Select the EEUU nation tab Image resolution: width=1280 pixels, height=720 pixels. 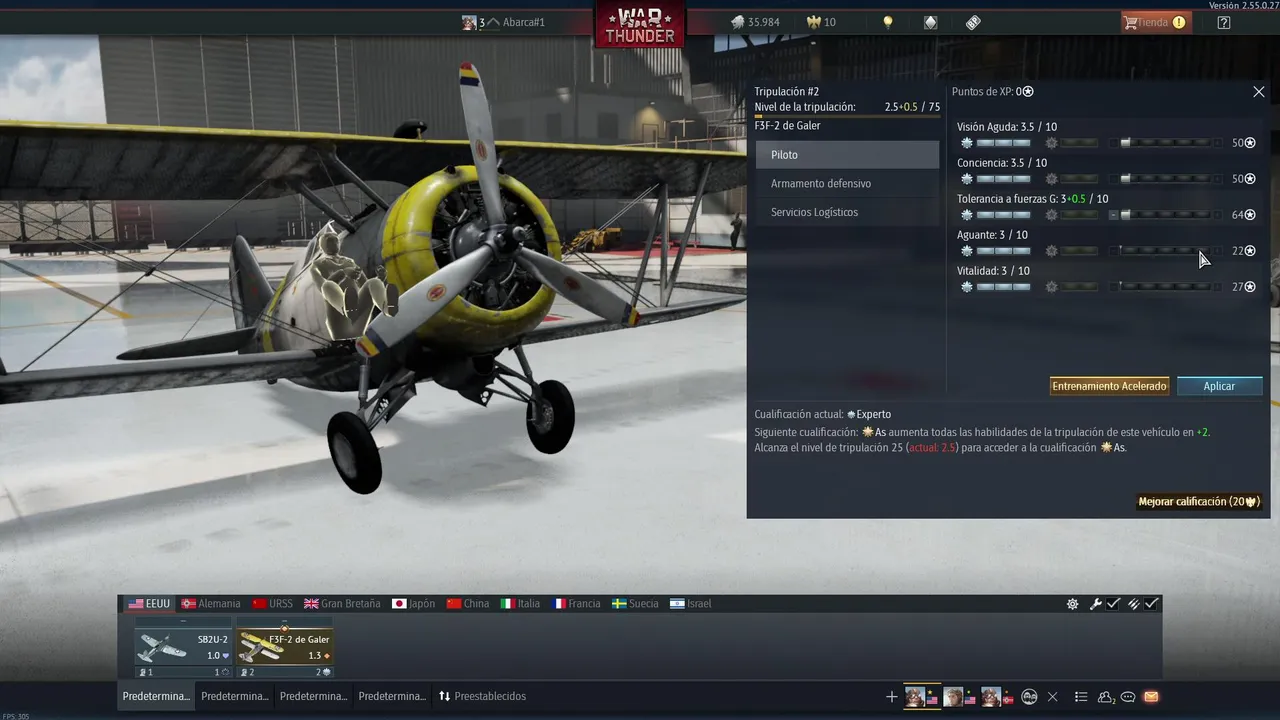[148, 604]
